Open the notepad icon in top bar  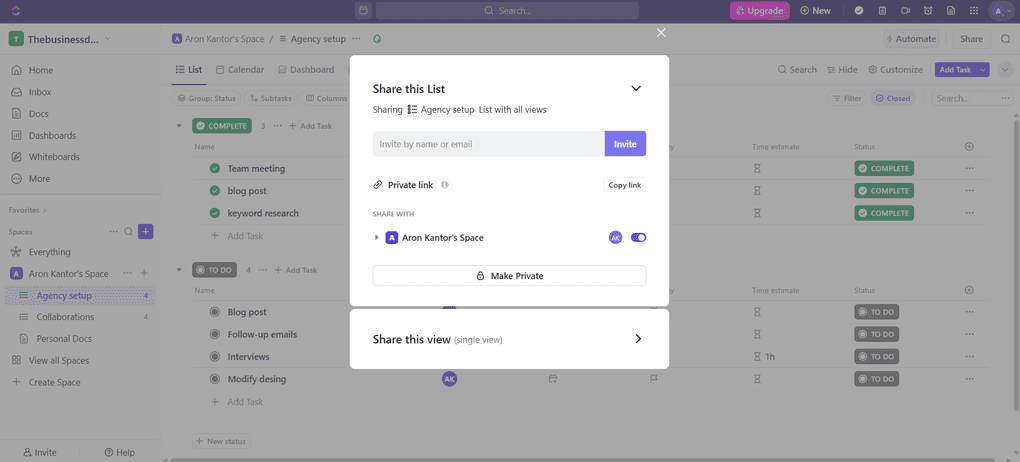tap(882, 10)
